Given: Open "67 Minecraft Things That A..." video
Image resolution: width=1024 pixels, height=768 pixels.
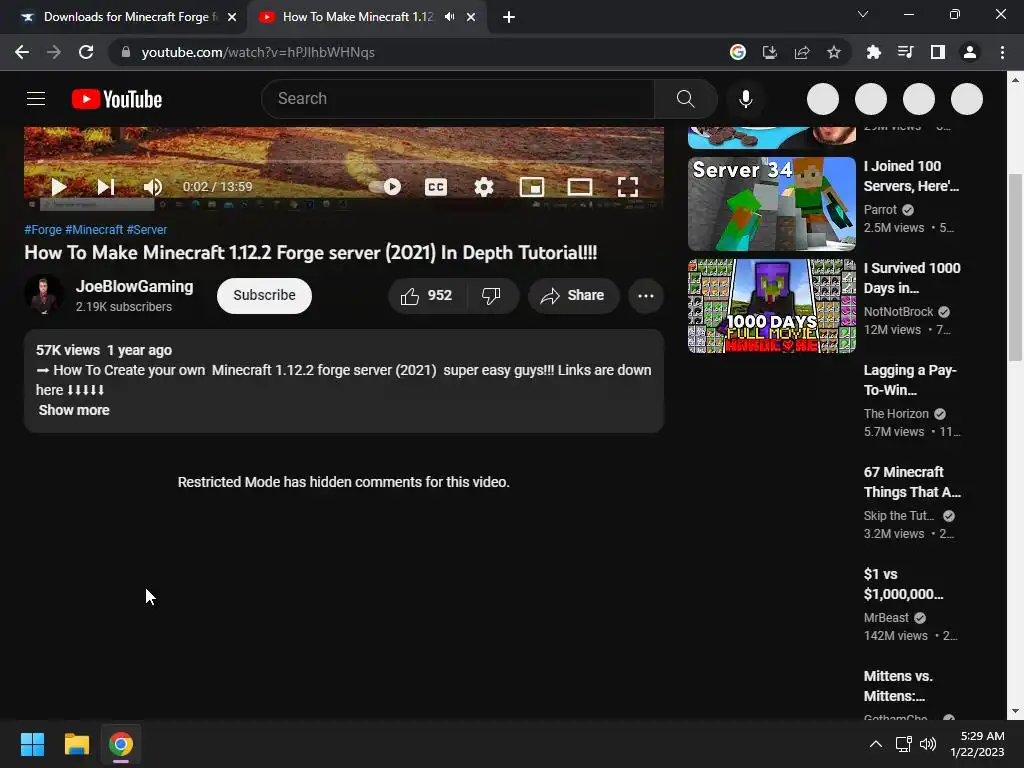Looking at the screenshot, I should [x=912, y=482].
